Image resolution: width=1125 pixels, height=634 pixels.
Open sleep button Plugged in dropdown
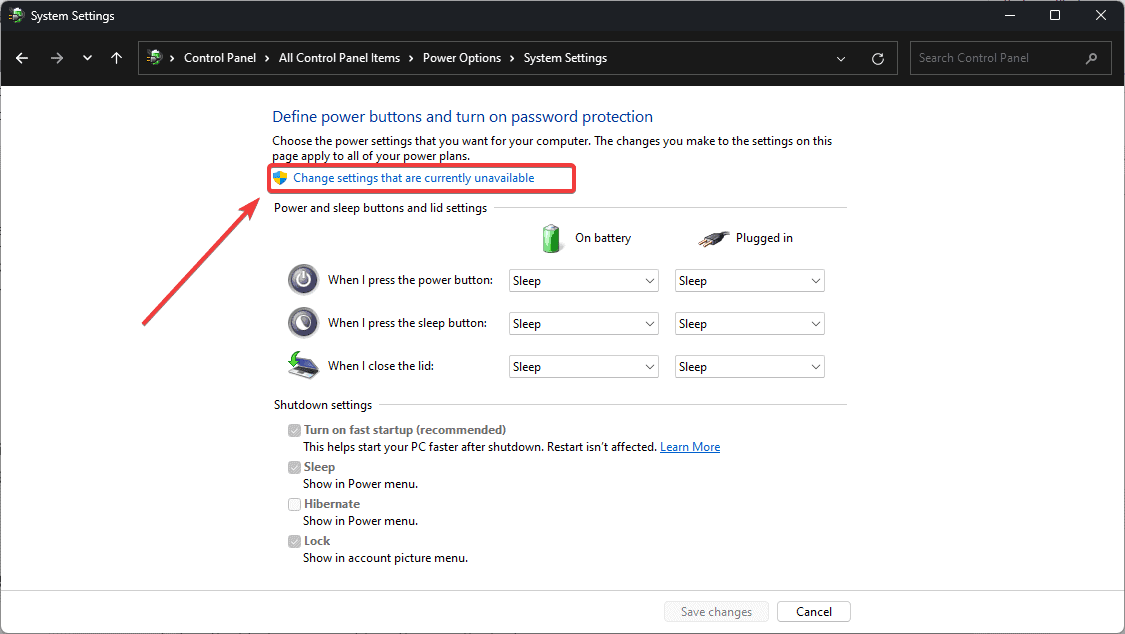pos(749,323)
